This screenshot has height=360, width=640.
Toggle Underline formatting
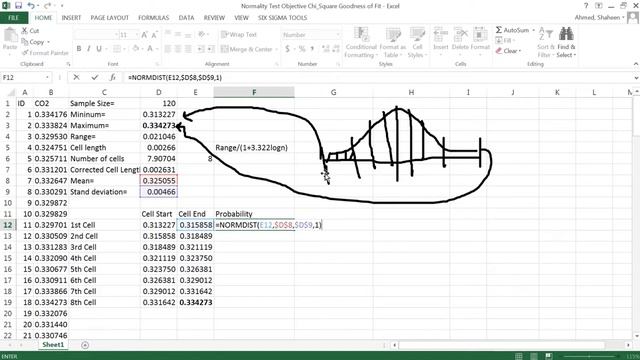99,49
